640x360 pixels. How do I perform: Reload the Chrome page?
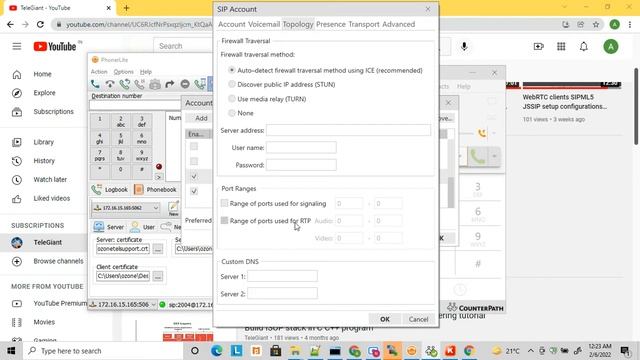(x=40, y=24)
